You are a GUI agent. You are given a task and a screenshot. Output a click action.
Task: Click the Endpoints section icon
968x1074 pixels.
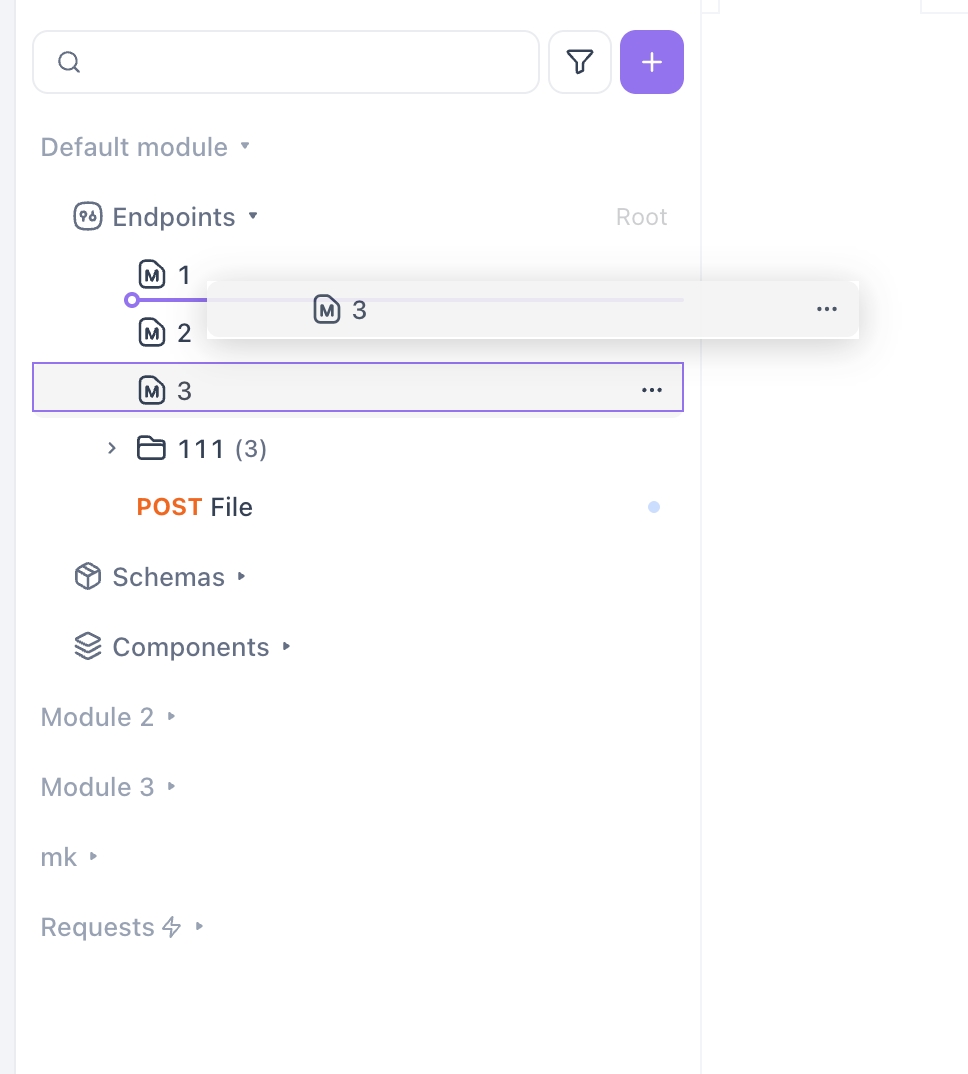(x=88, y=217)
